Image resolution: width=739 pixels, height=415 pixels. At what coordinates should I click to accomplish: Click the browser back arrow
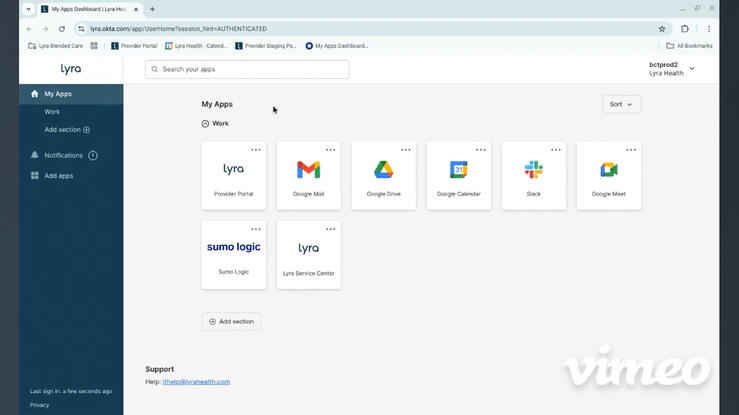tap(29, 29)
